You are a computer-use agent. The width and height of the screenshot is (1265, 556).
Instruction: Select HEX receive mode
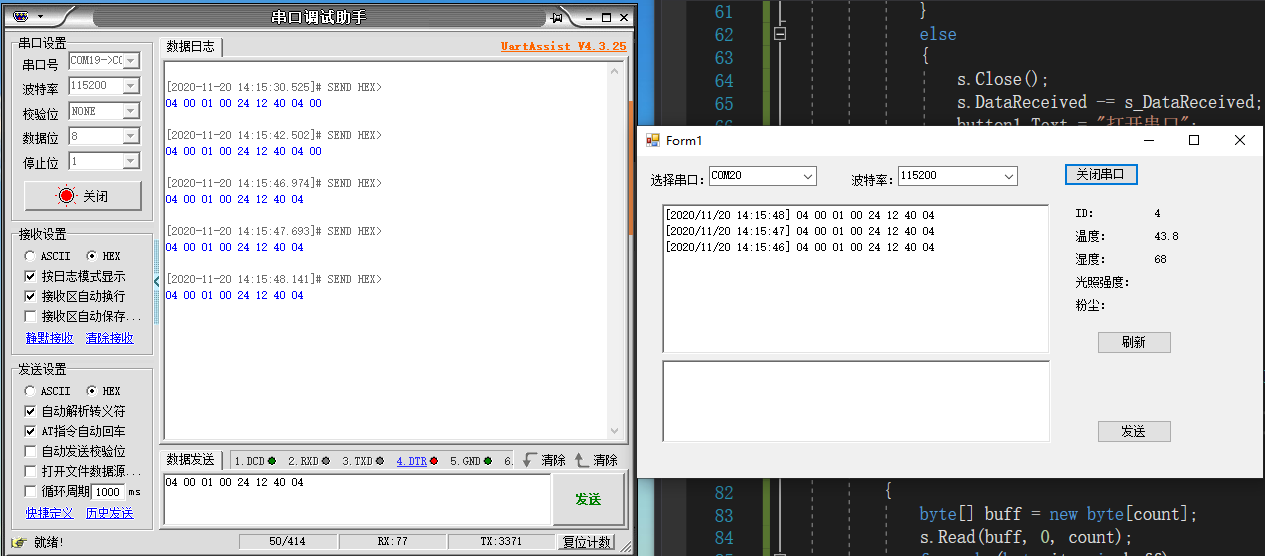pyautogui.click(x=91, y=256)
